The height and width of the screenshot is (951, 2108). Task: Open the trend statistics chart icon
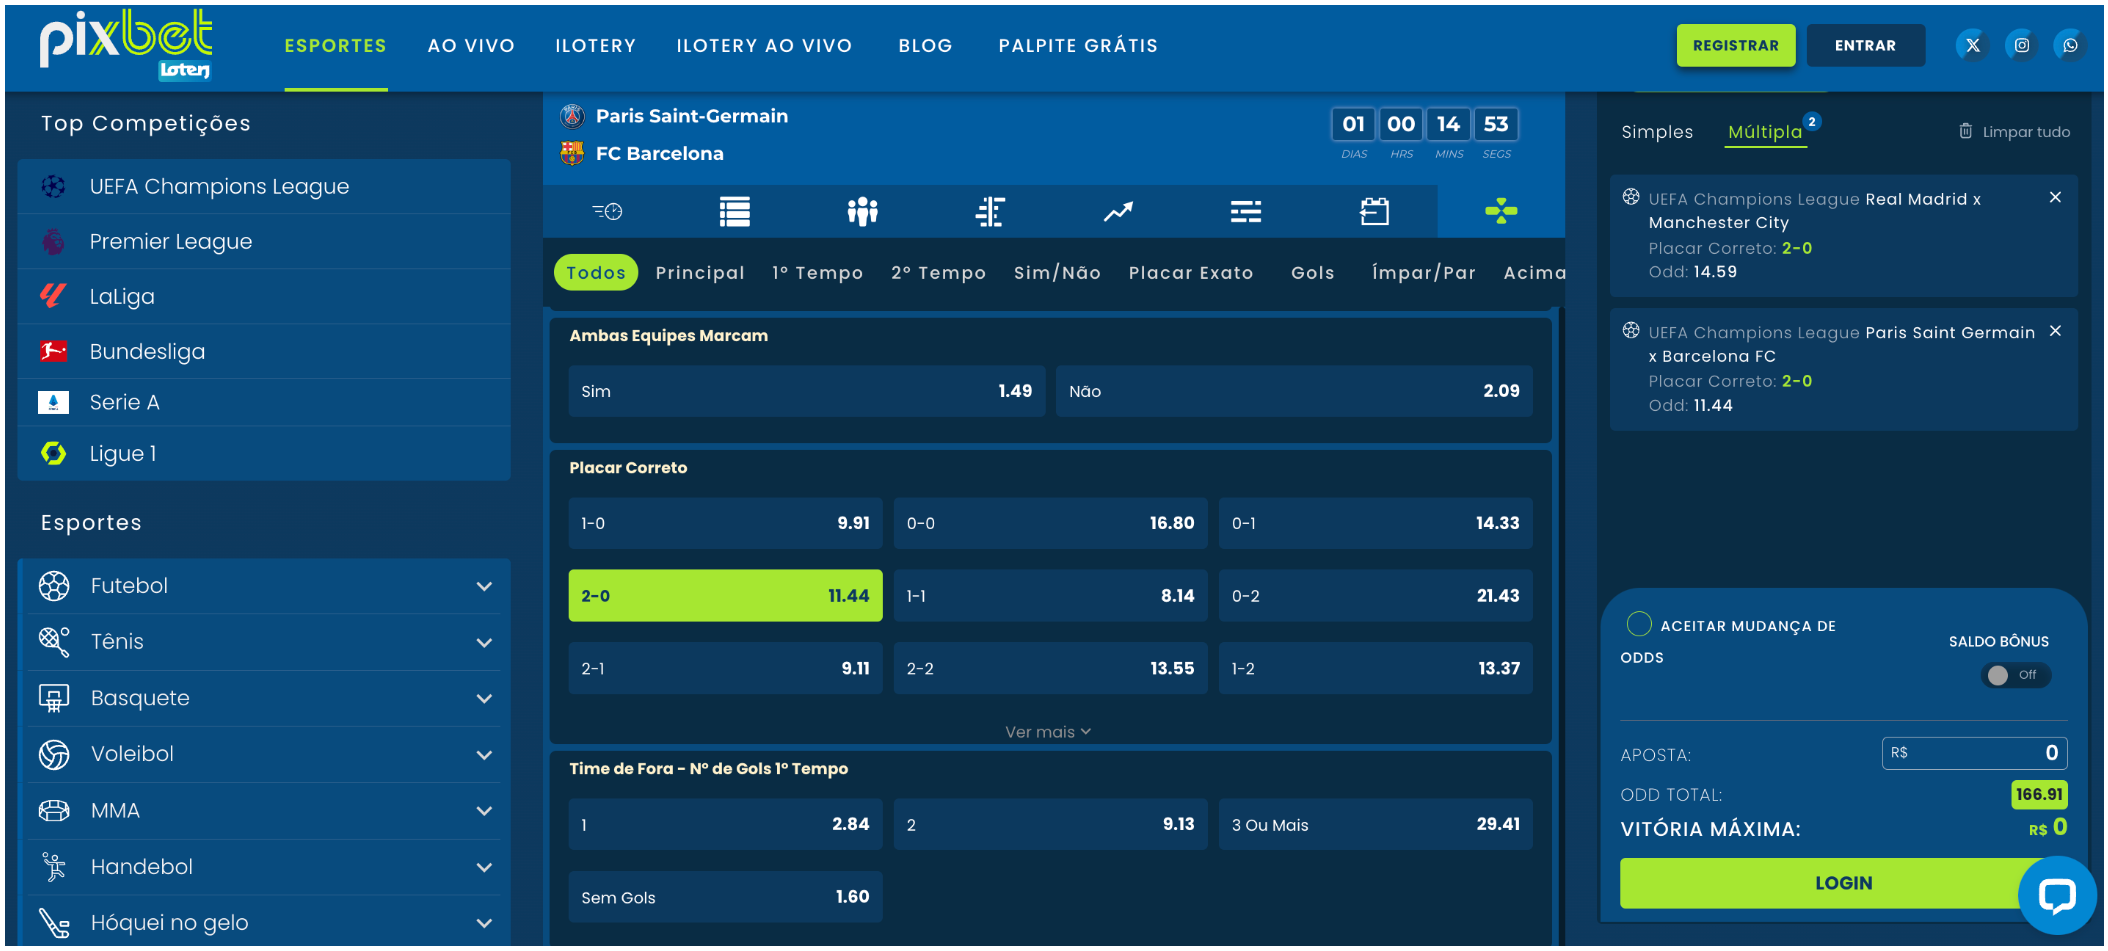click(1118, 211)
